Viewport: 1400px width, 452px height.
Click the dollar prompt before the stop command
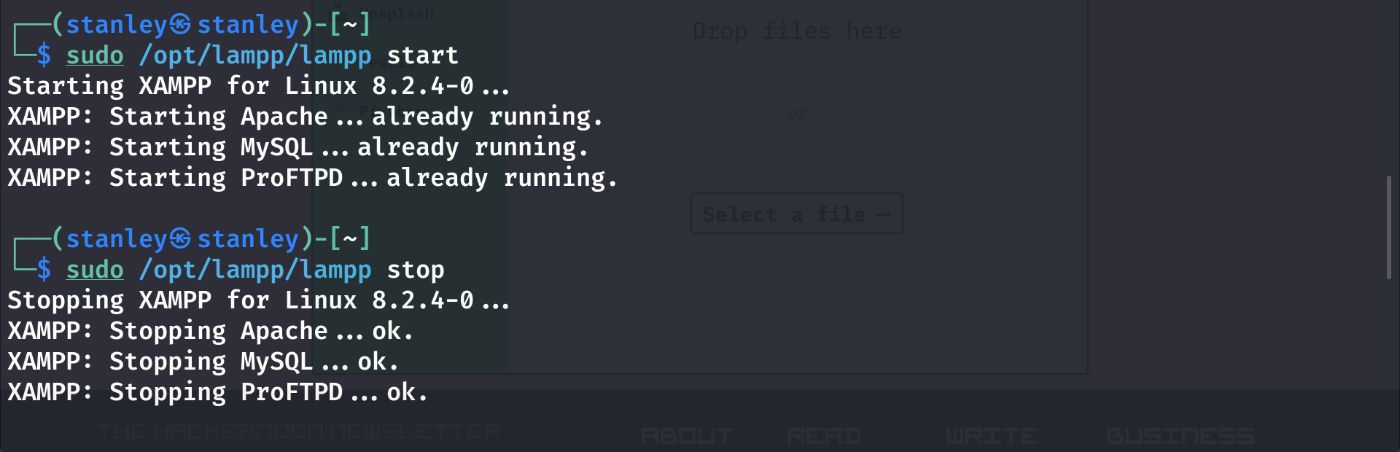click(43, 270)
